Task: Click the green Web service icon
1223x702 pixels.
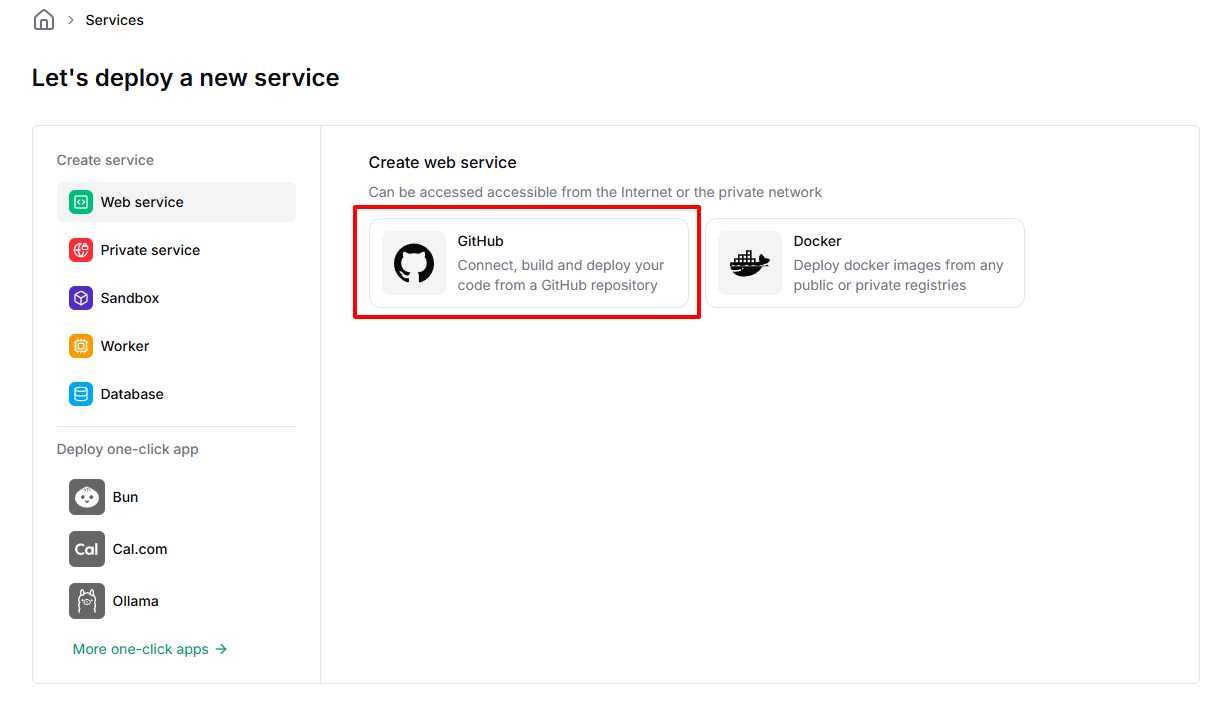Action: tap(81, 202)
